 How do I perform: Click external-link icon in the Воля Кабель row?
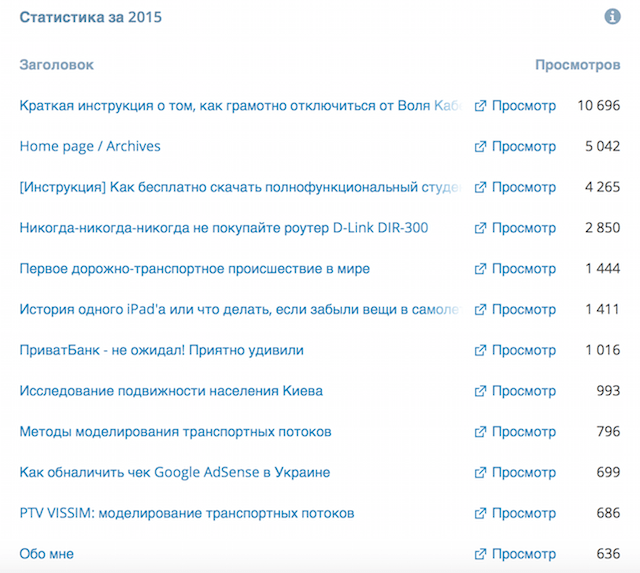point(480,106)
